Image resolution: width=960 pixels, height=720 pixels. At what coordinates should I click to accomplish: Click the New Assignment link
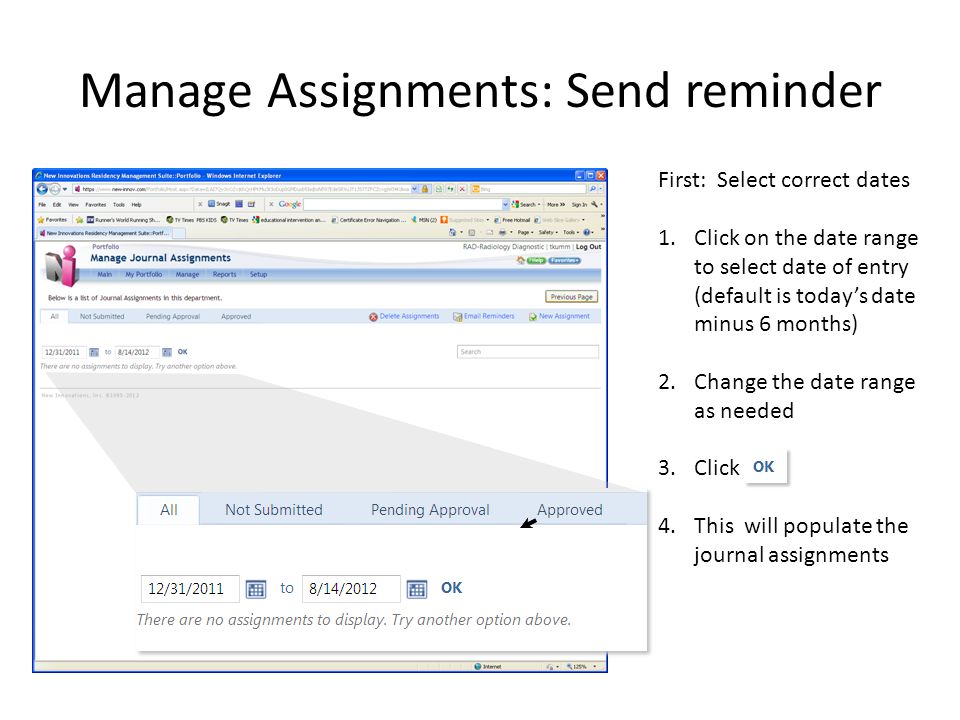(x=560, y=317)
